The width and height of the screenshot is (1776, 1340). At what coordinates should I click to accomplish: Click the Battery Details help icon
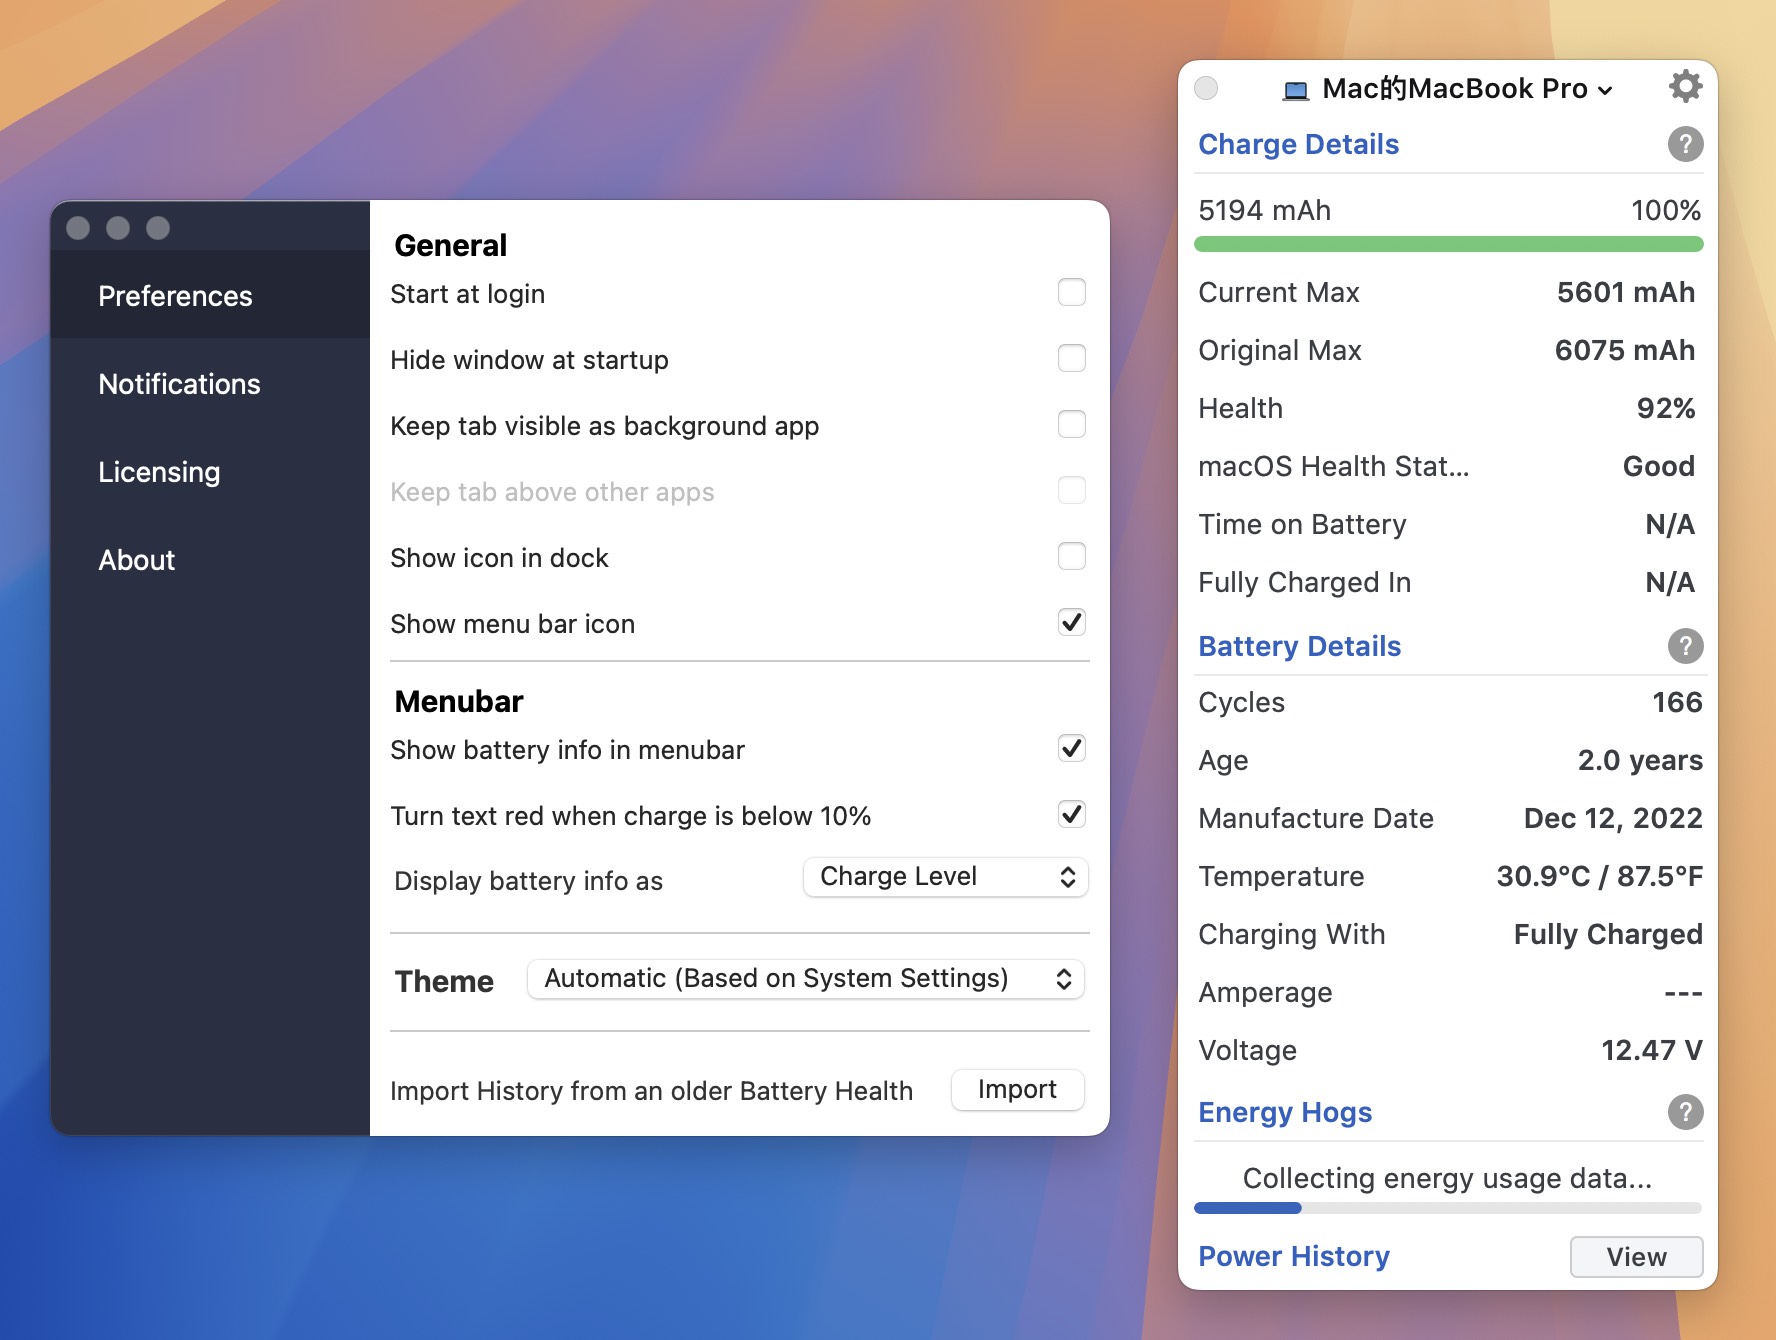pos(1685,646)
